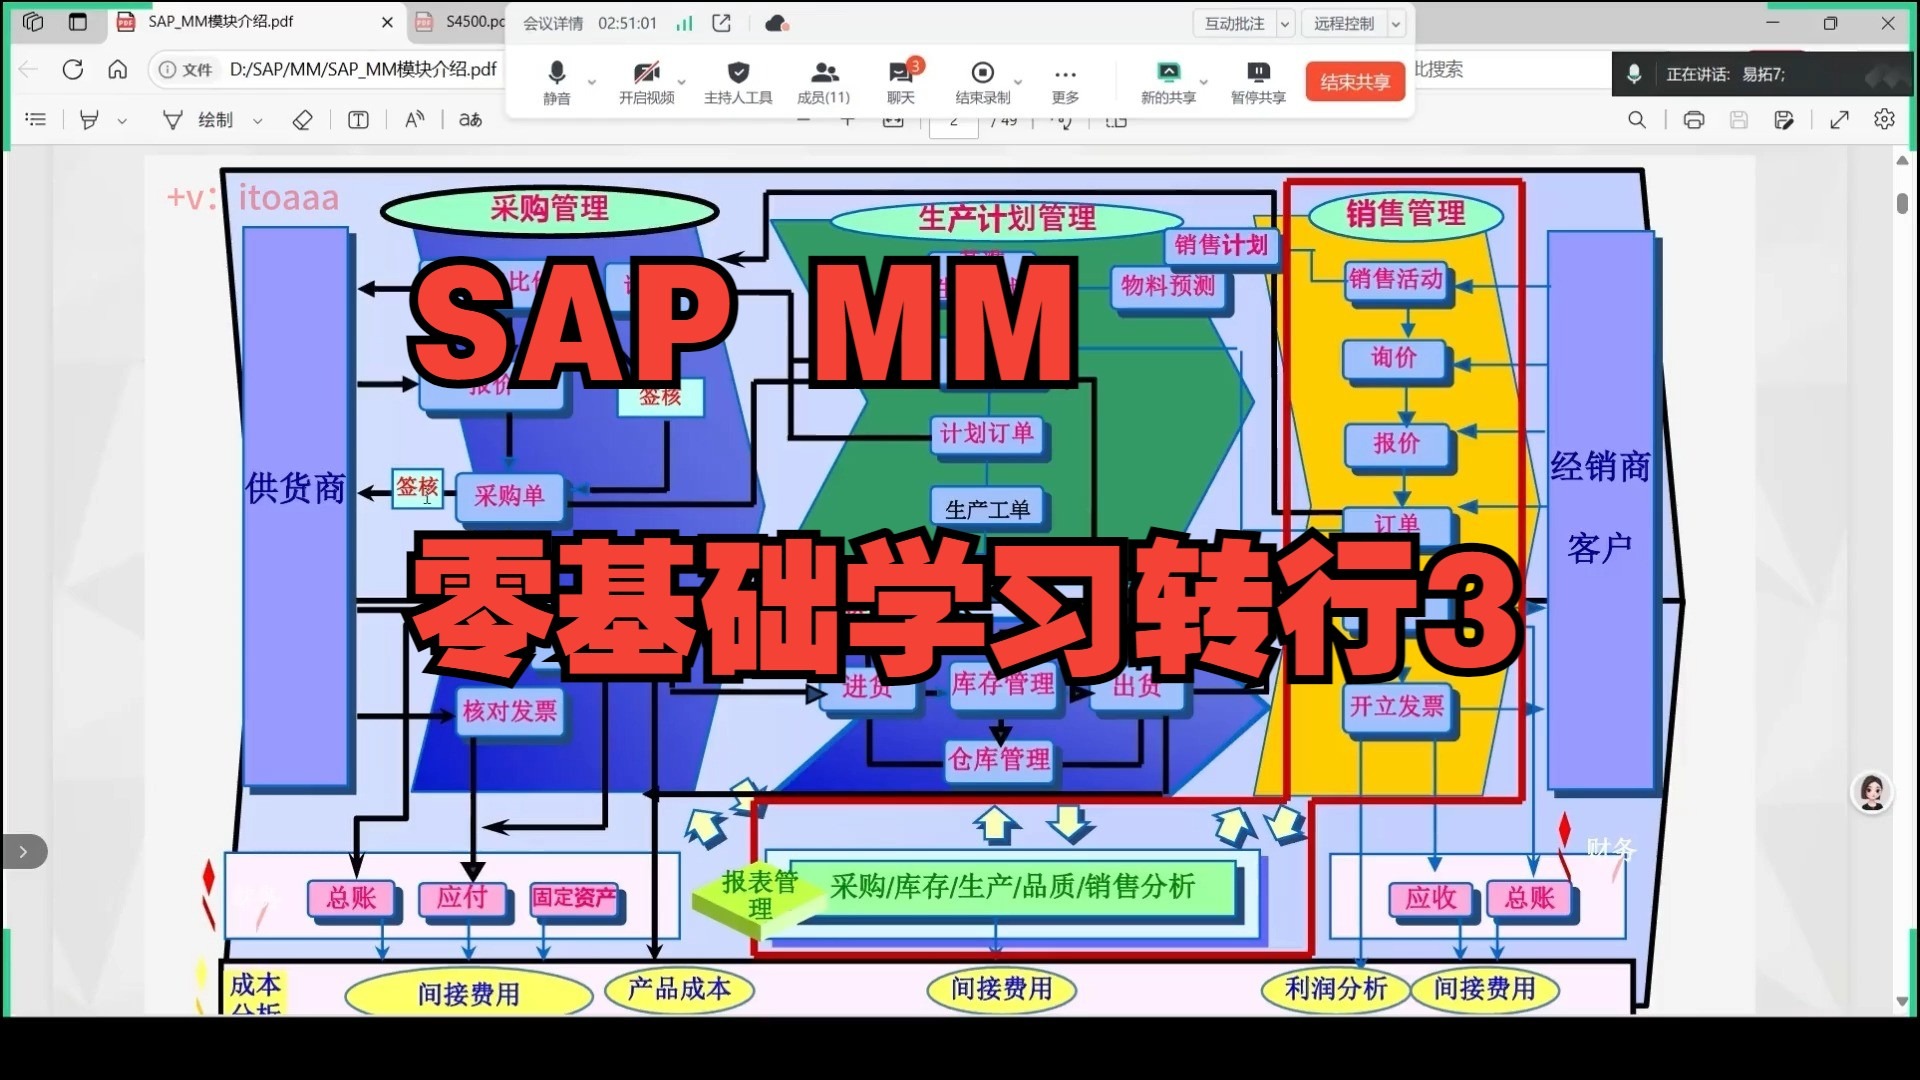This screenshot has width=1920, height=1080.
Task: Enter fullscreen with expand arrows icon
Action: coord(1839,120)
